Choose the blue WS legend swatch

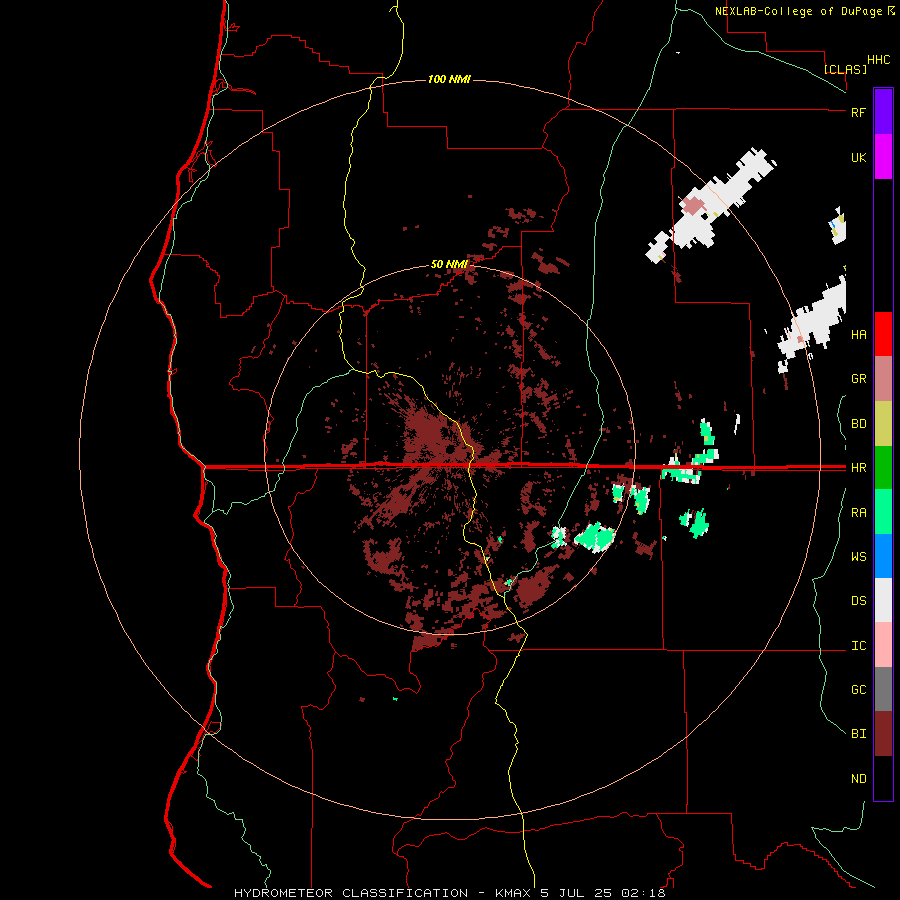point(883,556)
